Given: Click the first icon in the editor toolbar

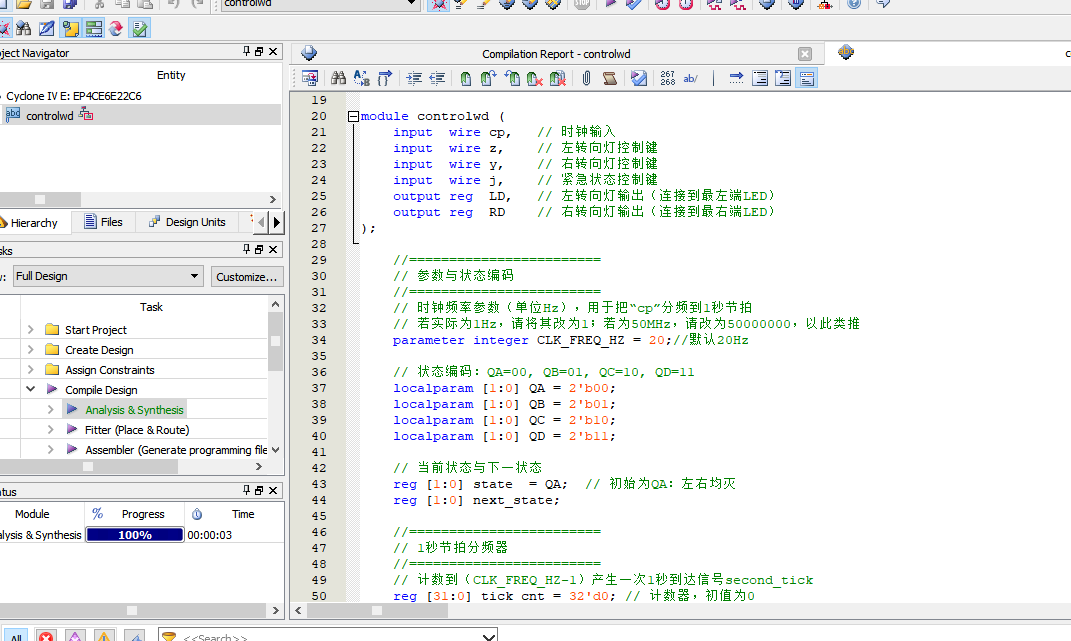Looking at the screenshot, I should coord(310,78).
